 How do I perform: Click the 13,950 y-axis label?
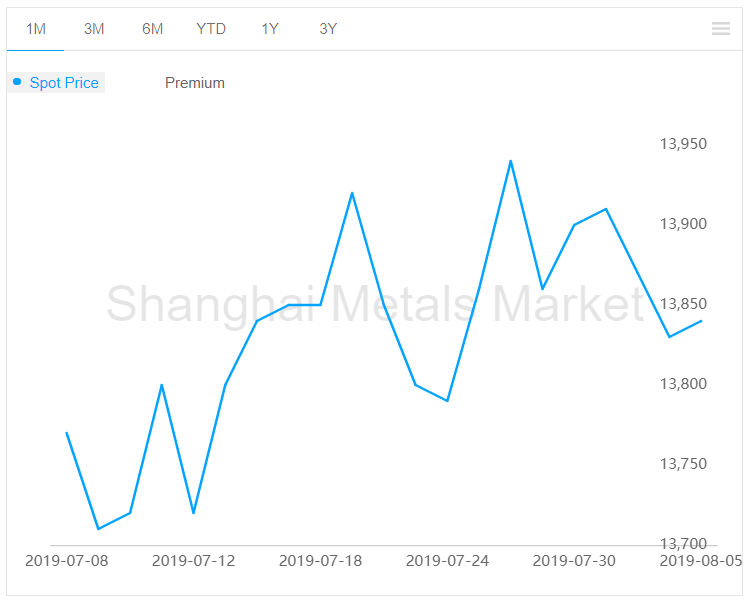pyautogui.click(x=683, y=144)
